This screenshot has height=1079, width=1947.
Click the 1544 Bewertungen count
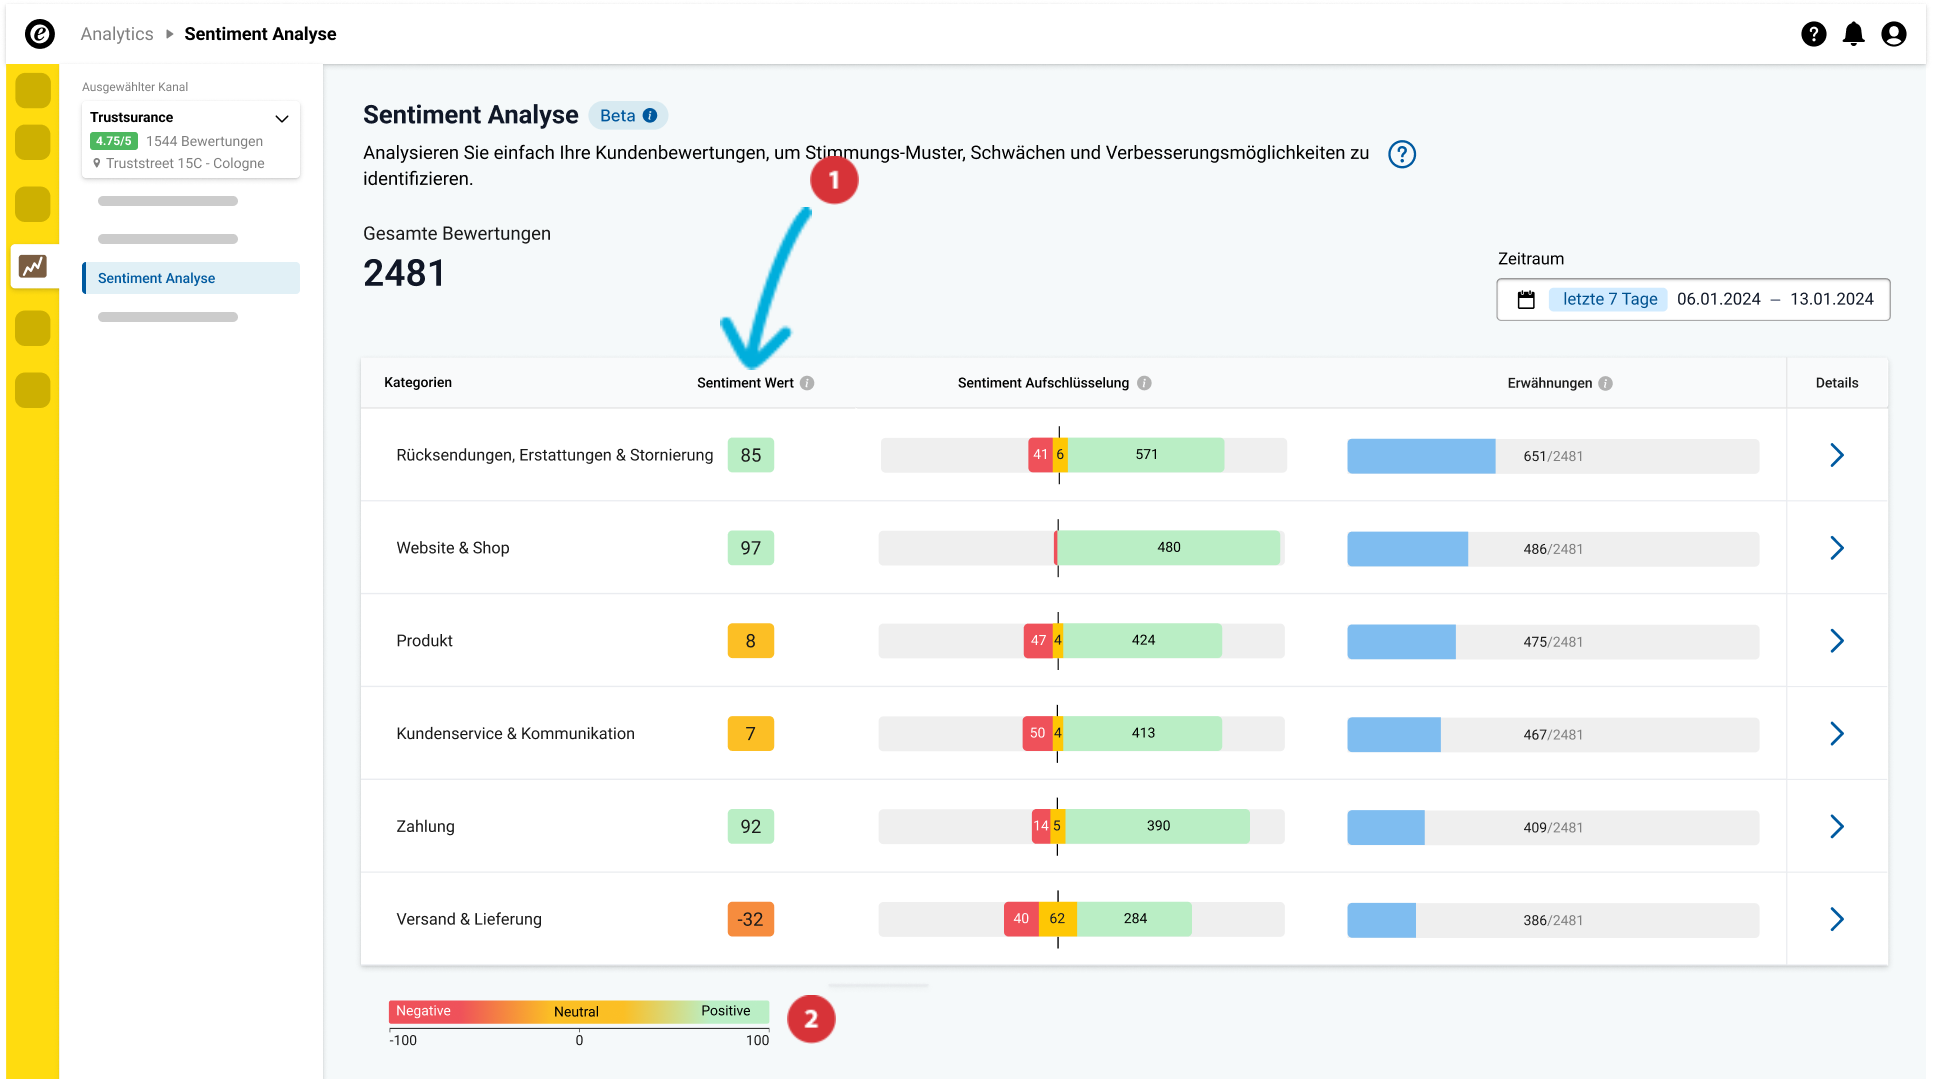pos(204,141)
